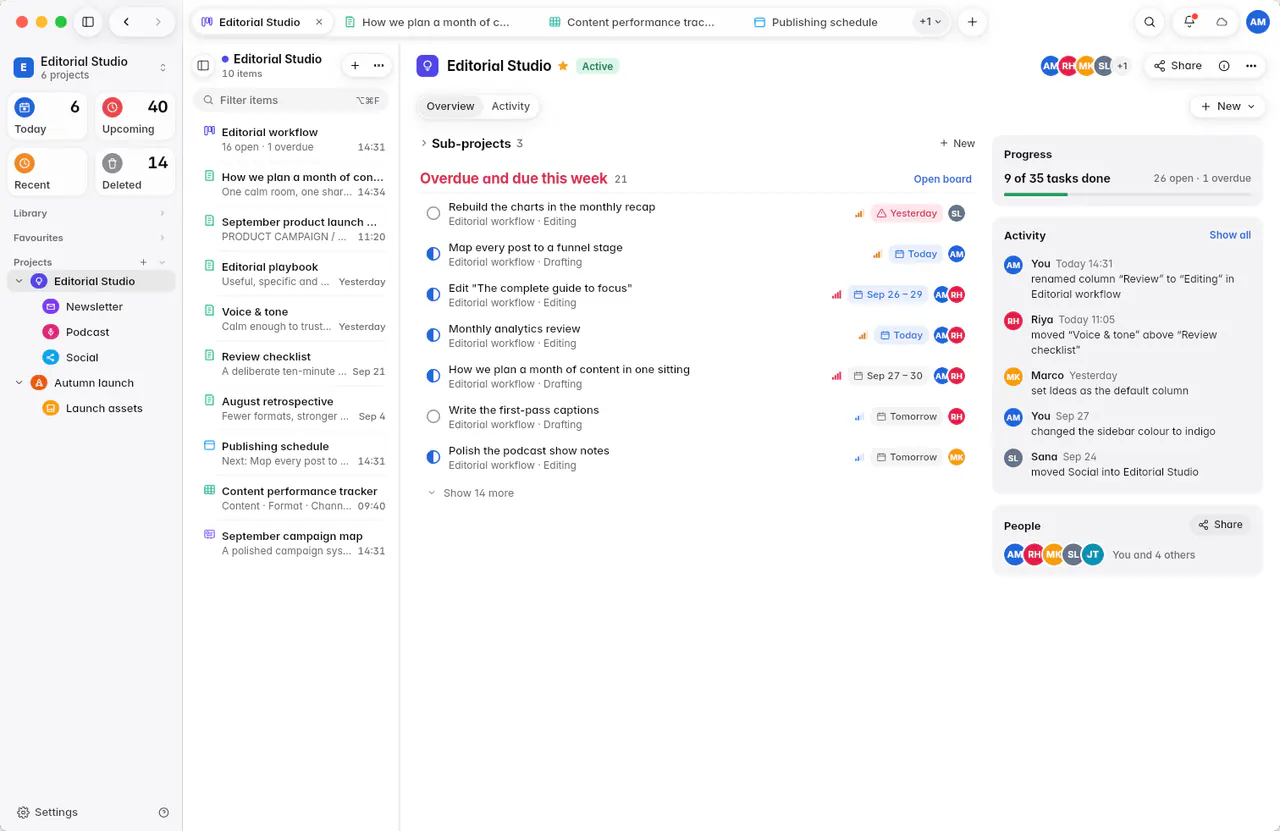Go back with the left arrow
This screenshot has height=831, width=1280.
pyautogui.click(x=126, y=22)
